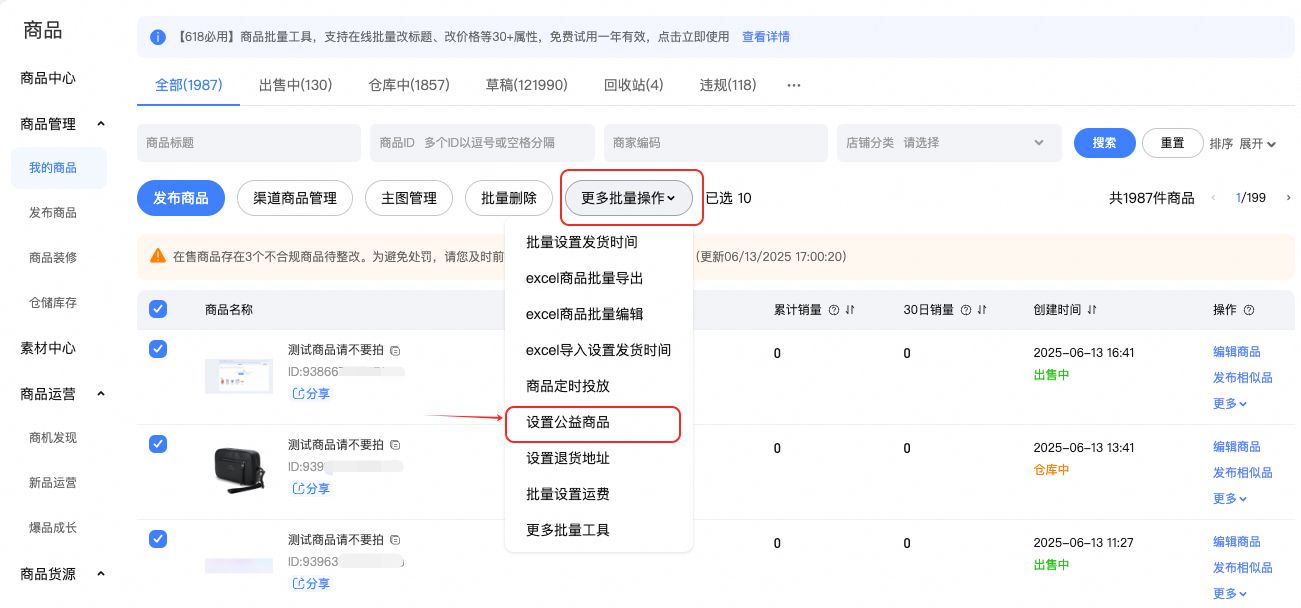Viewport: 1301px width, 608px height.
Task: Open 渠道商品管理
Action: (295, 198)
